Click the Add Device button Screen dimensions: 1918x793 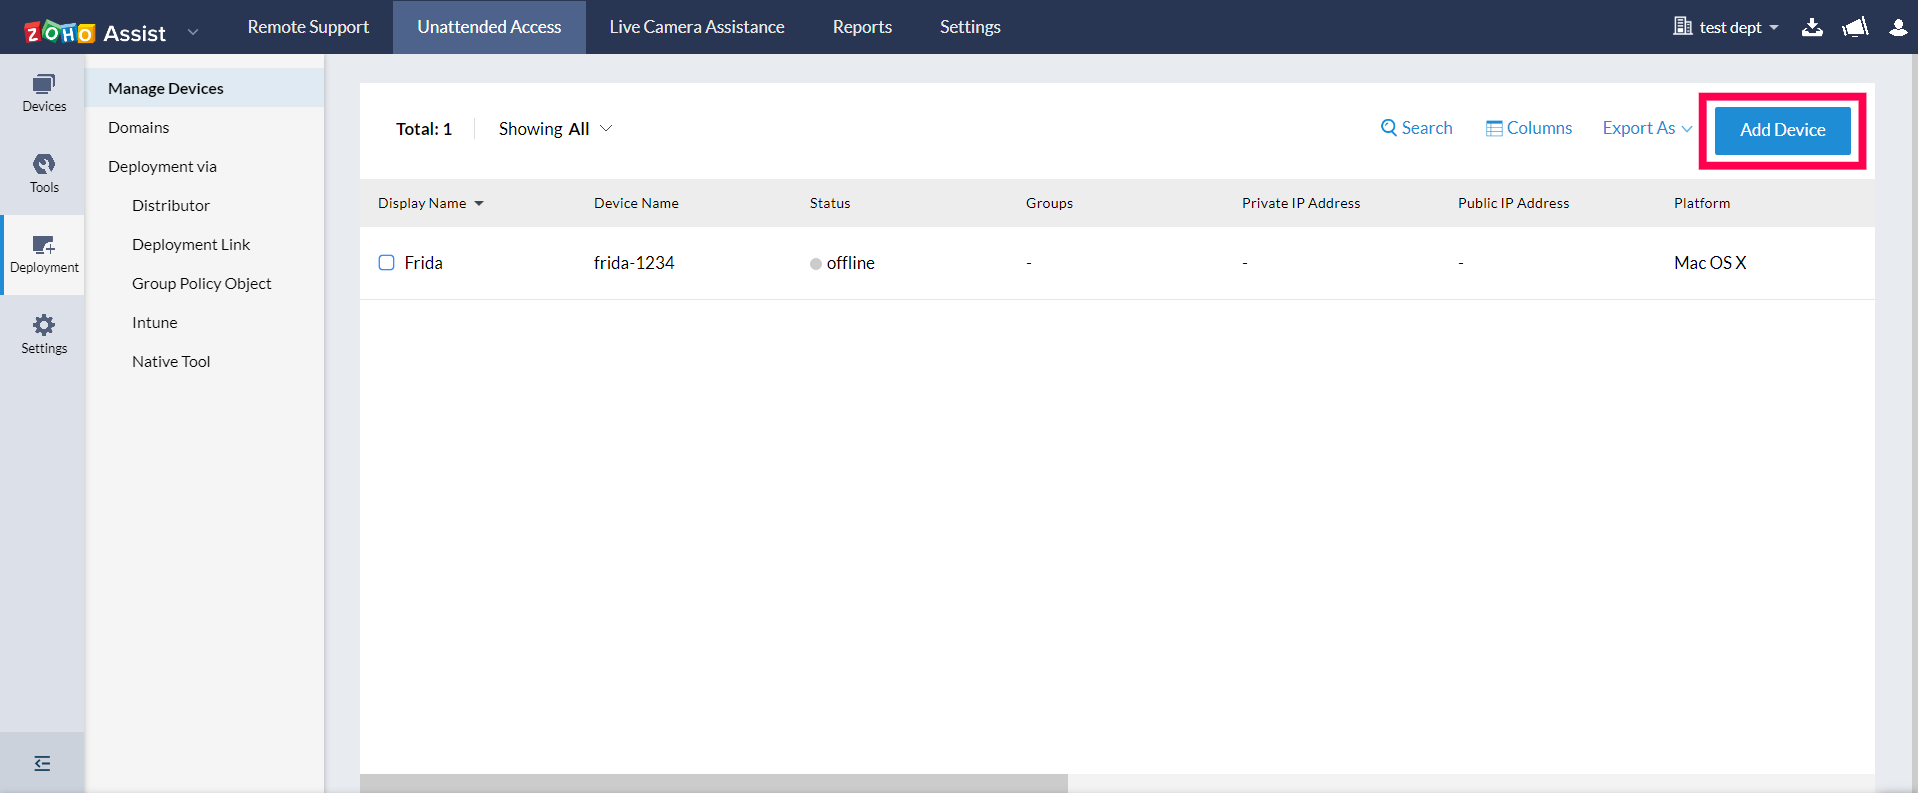coord(1782,130)
